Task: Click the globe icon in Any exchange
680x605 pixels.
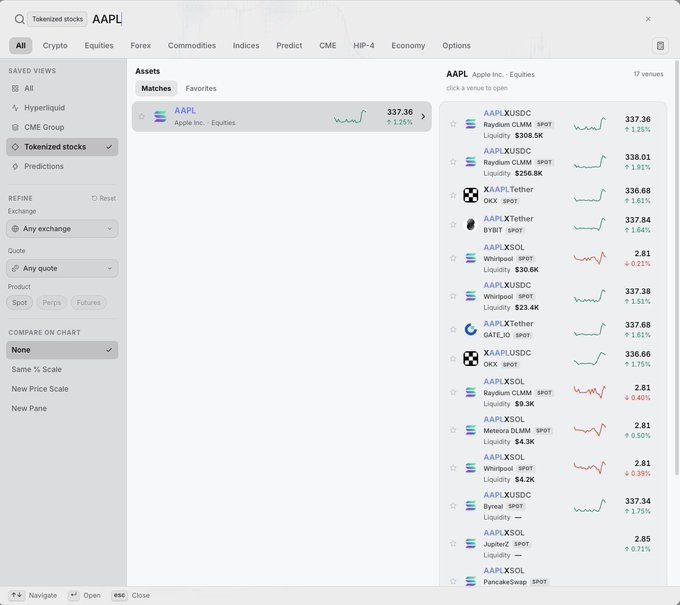Action: [x=15, y=229]
